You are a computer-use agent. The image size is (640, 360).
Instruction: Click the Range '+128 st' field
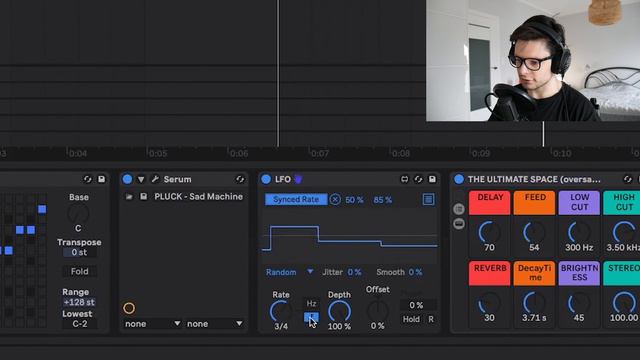pyautogui.click(x=80, y=302)
